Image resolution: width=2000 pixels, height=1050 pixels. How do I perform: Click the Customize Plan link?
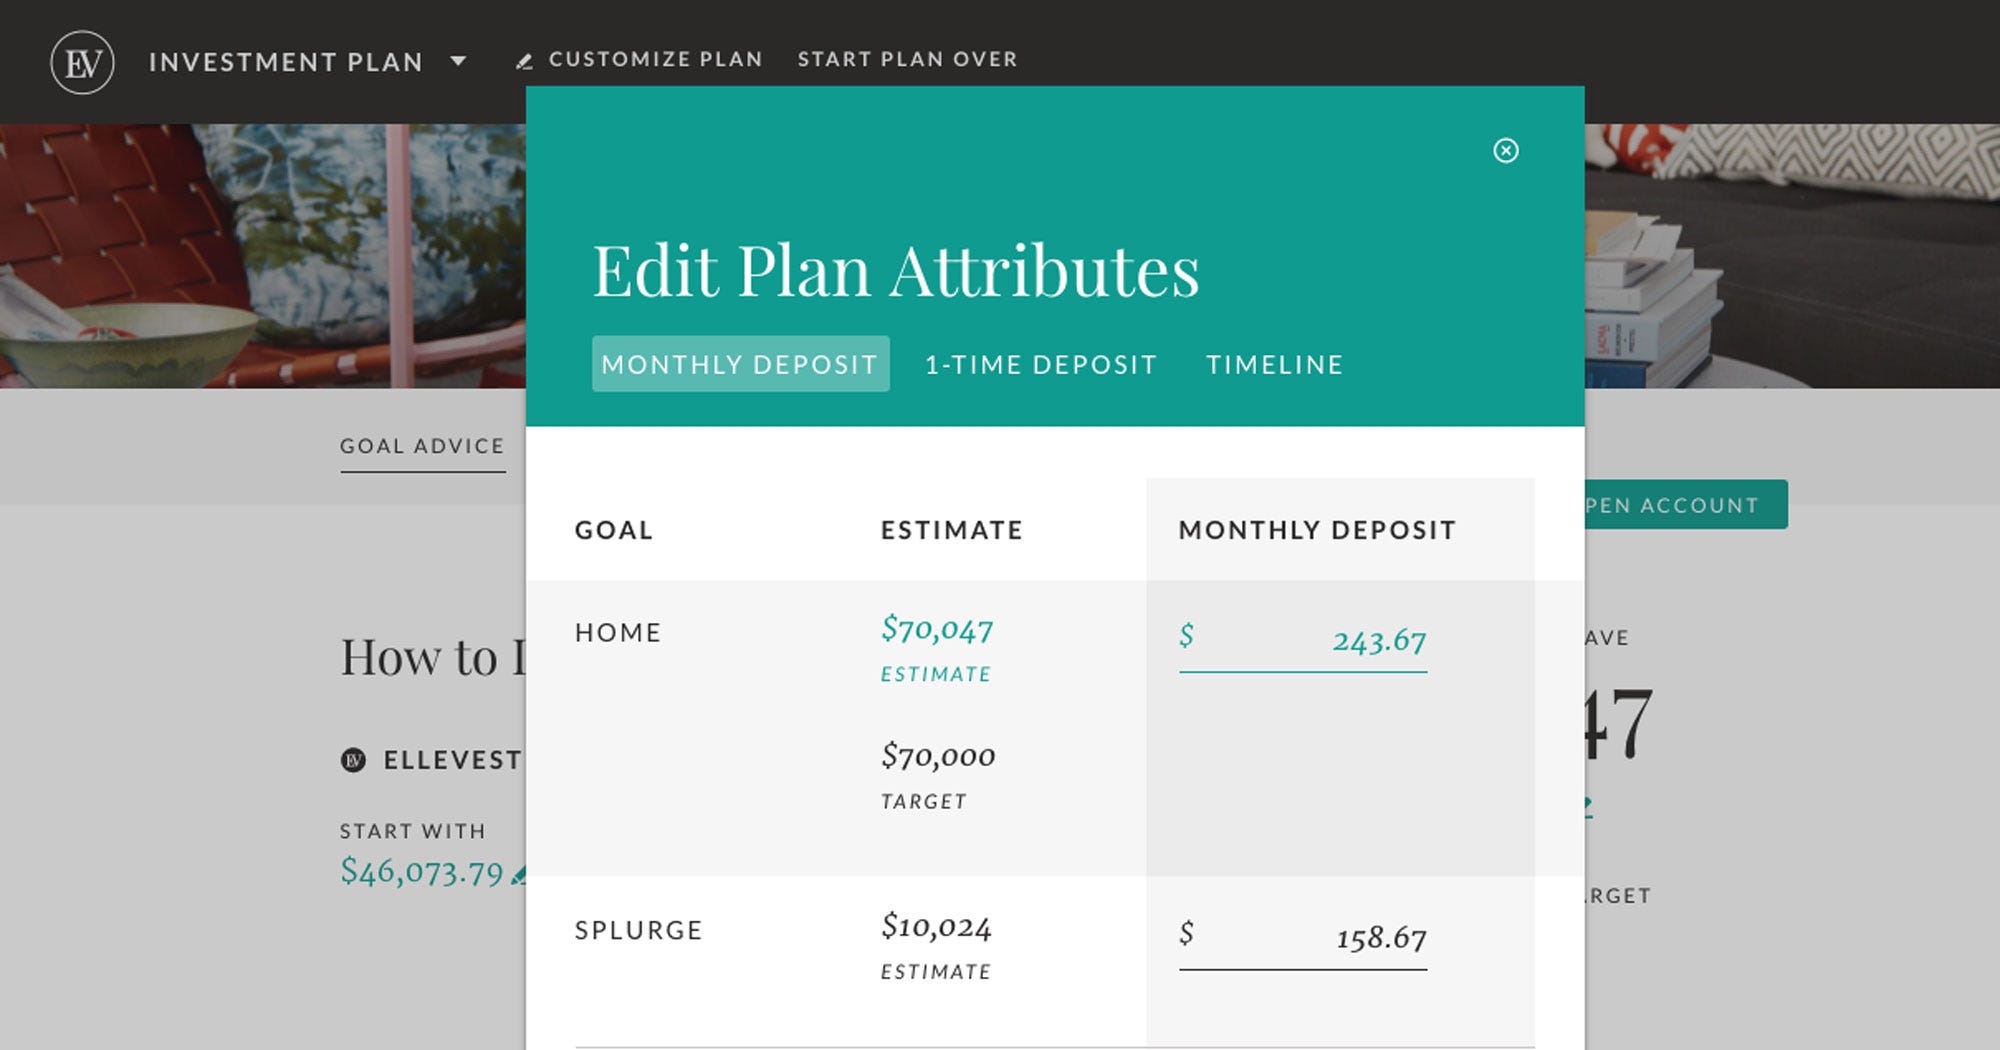pos(655,59)
